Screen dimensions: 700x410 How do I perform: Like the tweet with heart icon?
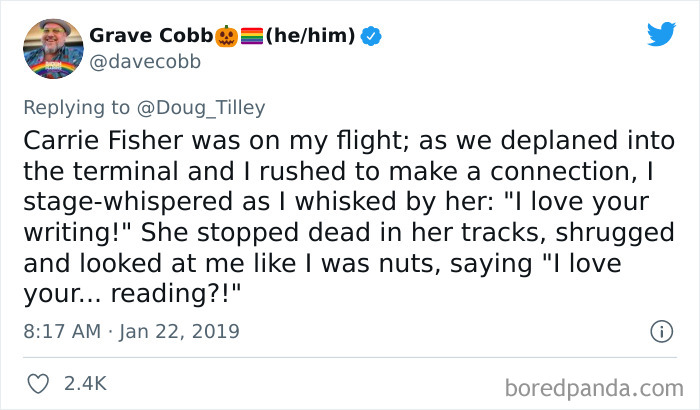point(36,382)
